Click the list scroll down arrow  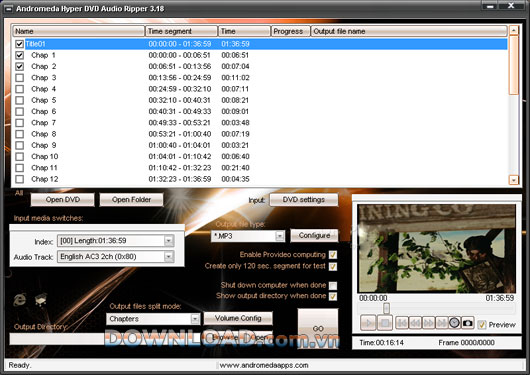pyautogui.click(x=514, y=180)
